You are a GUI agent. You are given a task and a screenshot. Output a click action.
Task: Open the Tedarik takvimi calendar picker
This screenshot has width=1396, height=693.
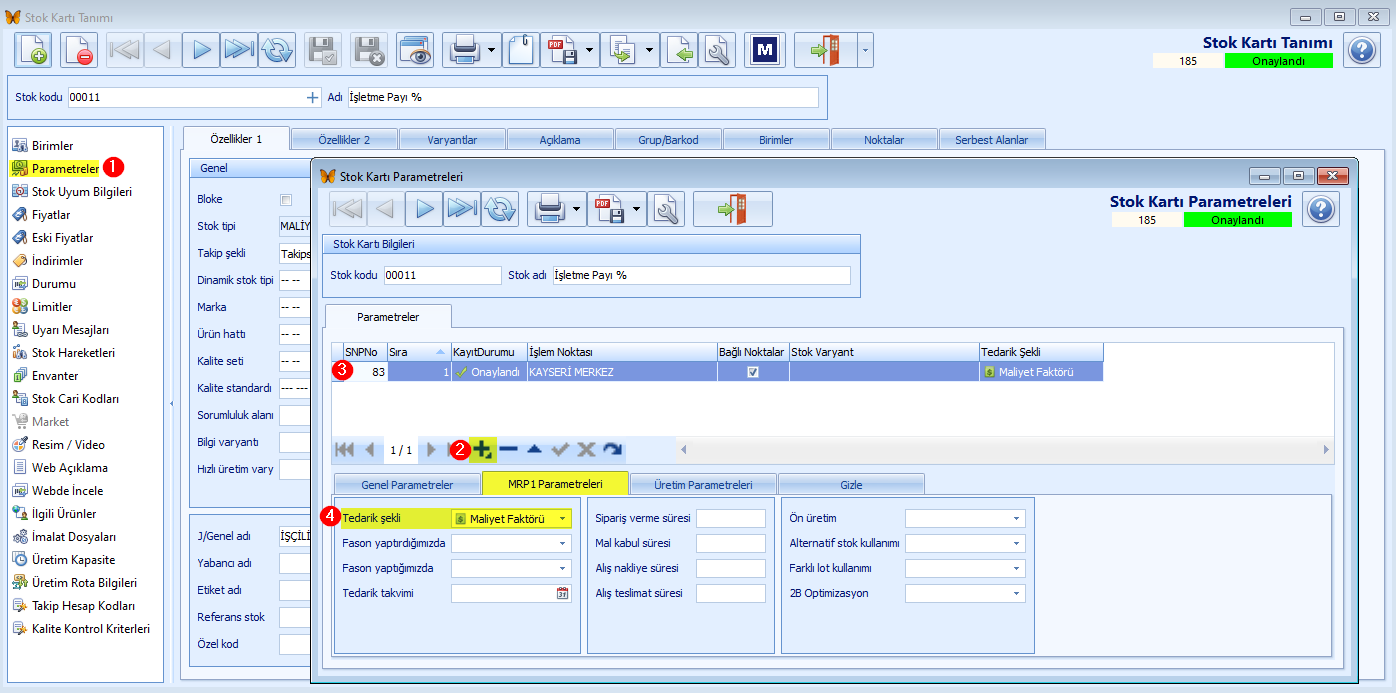click(563, 593)
